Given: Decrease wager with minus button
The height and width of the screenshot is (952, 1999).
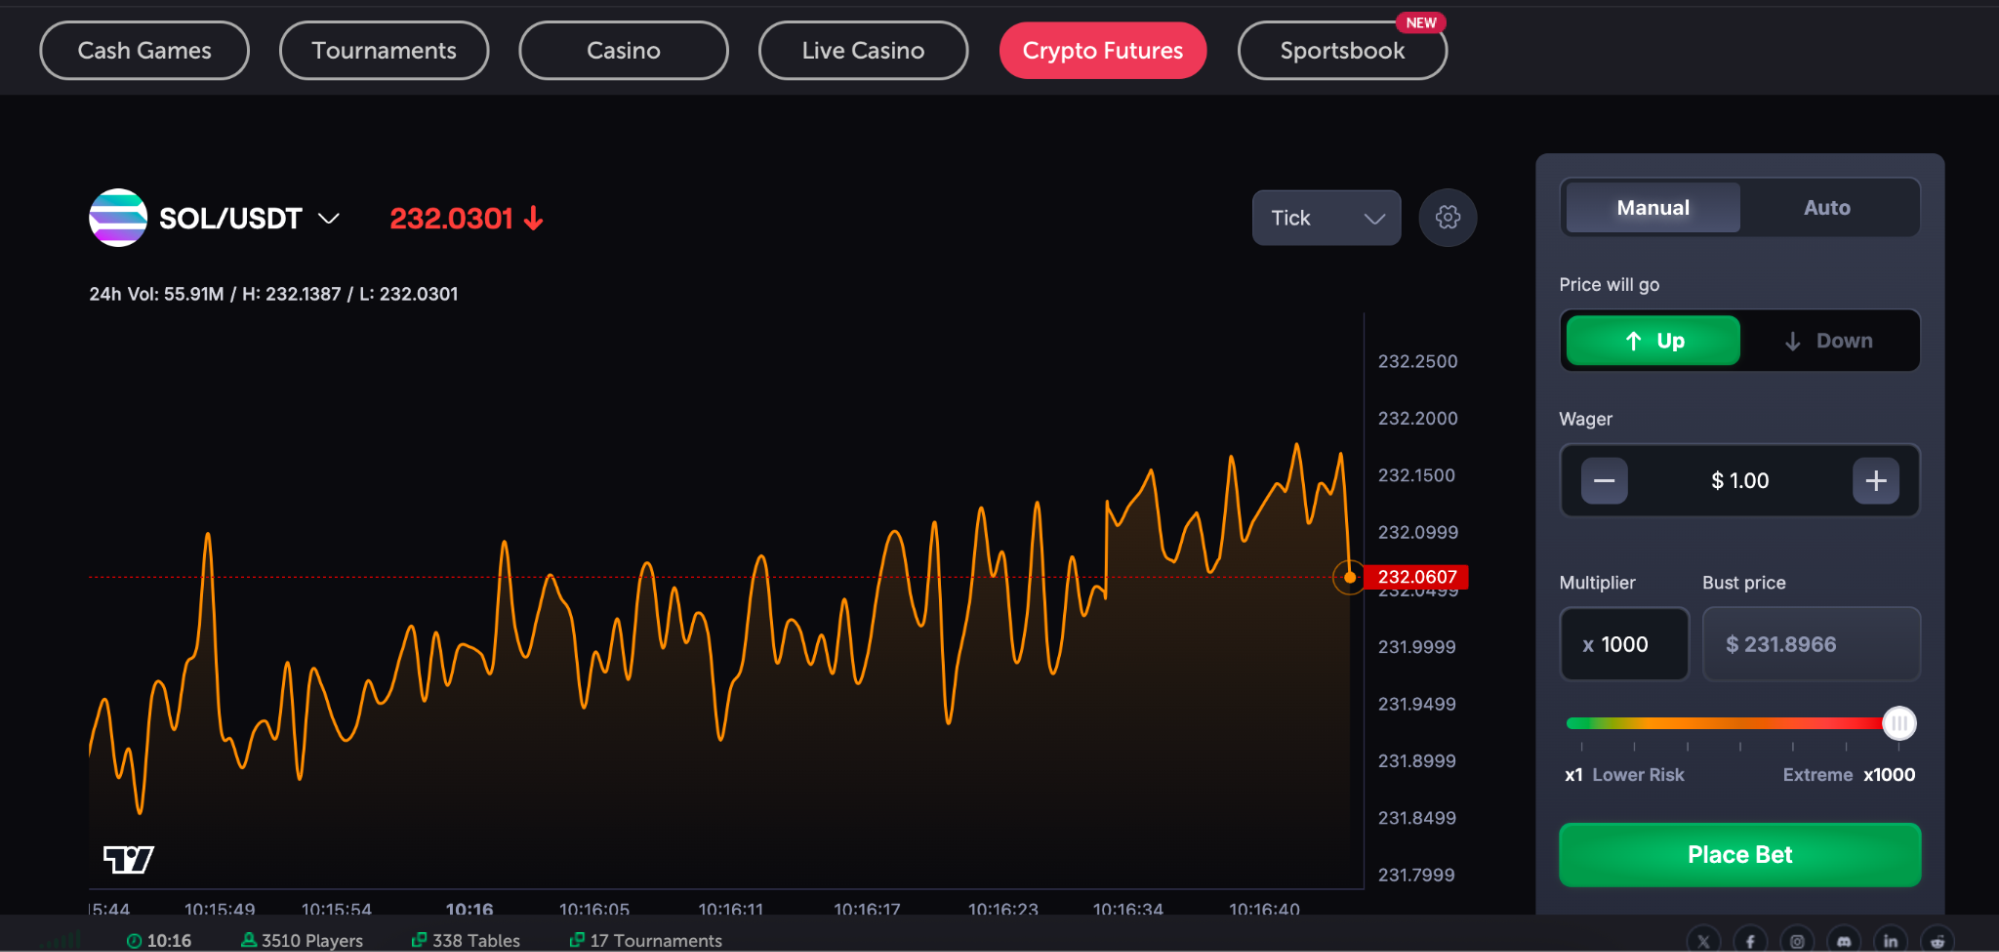Looking at the screenshot, I should 1604,481.
